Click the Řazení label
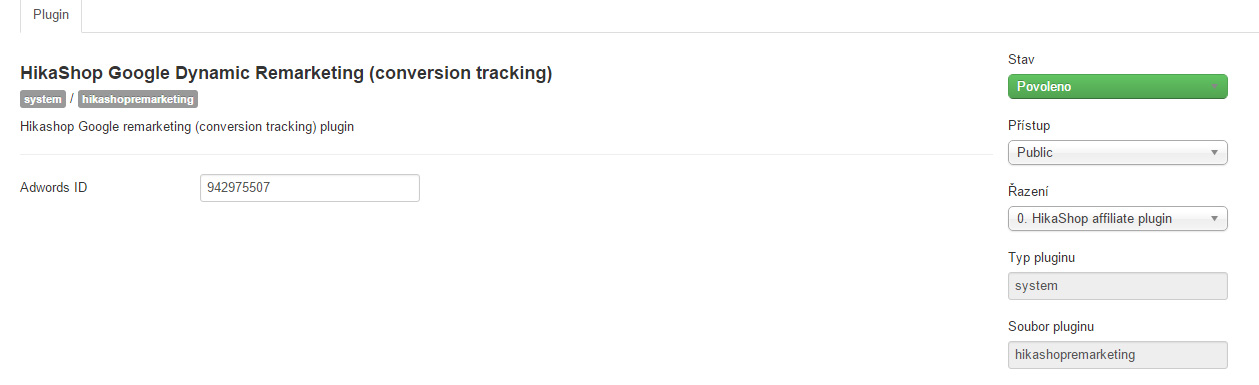 (1028, 191)
